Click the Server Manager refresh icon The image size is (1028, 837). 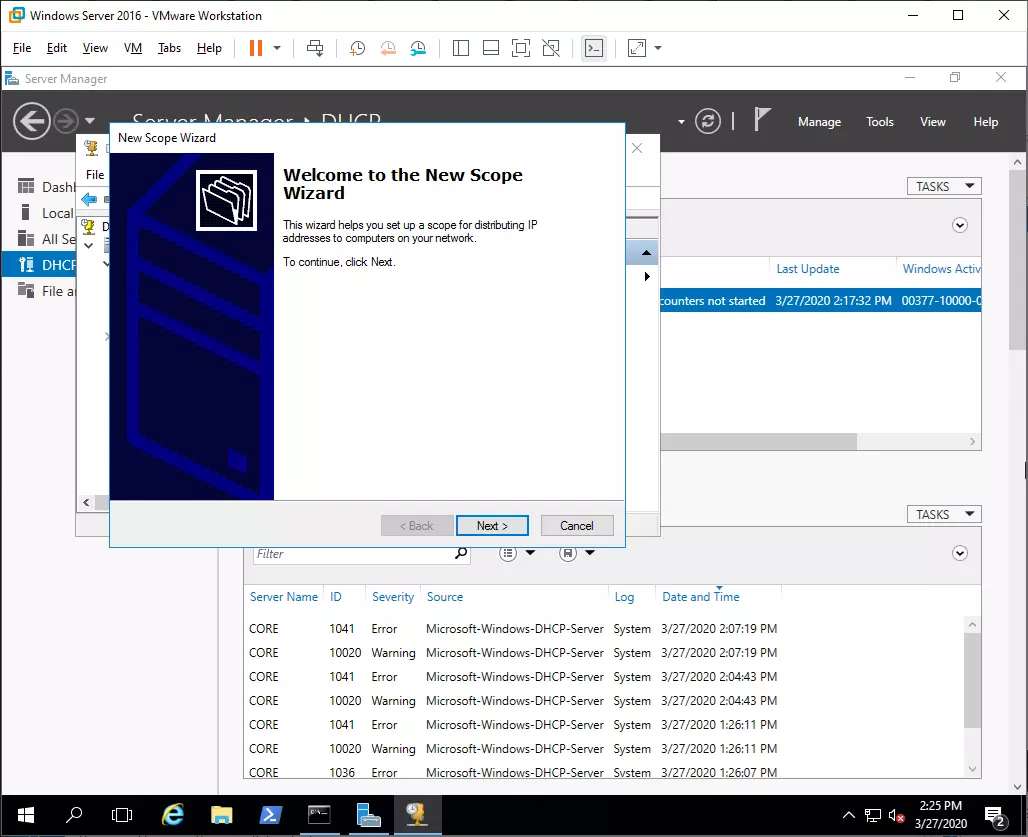click(x=708, y=121)
